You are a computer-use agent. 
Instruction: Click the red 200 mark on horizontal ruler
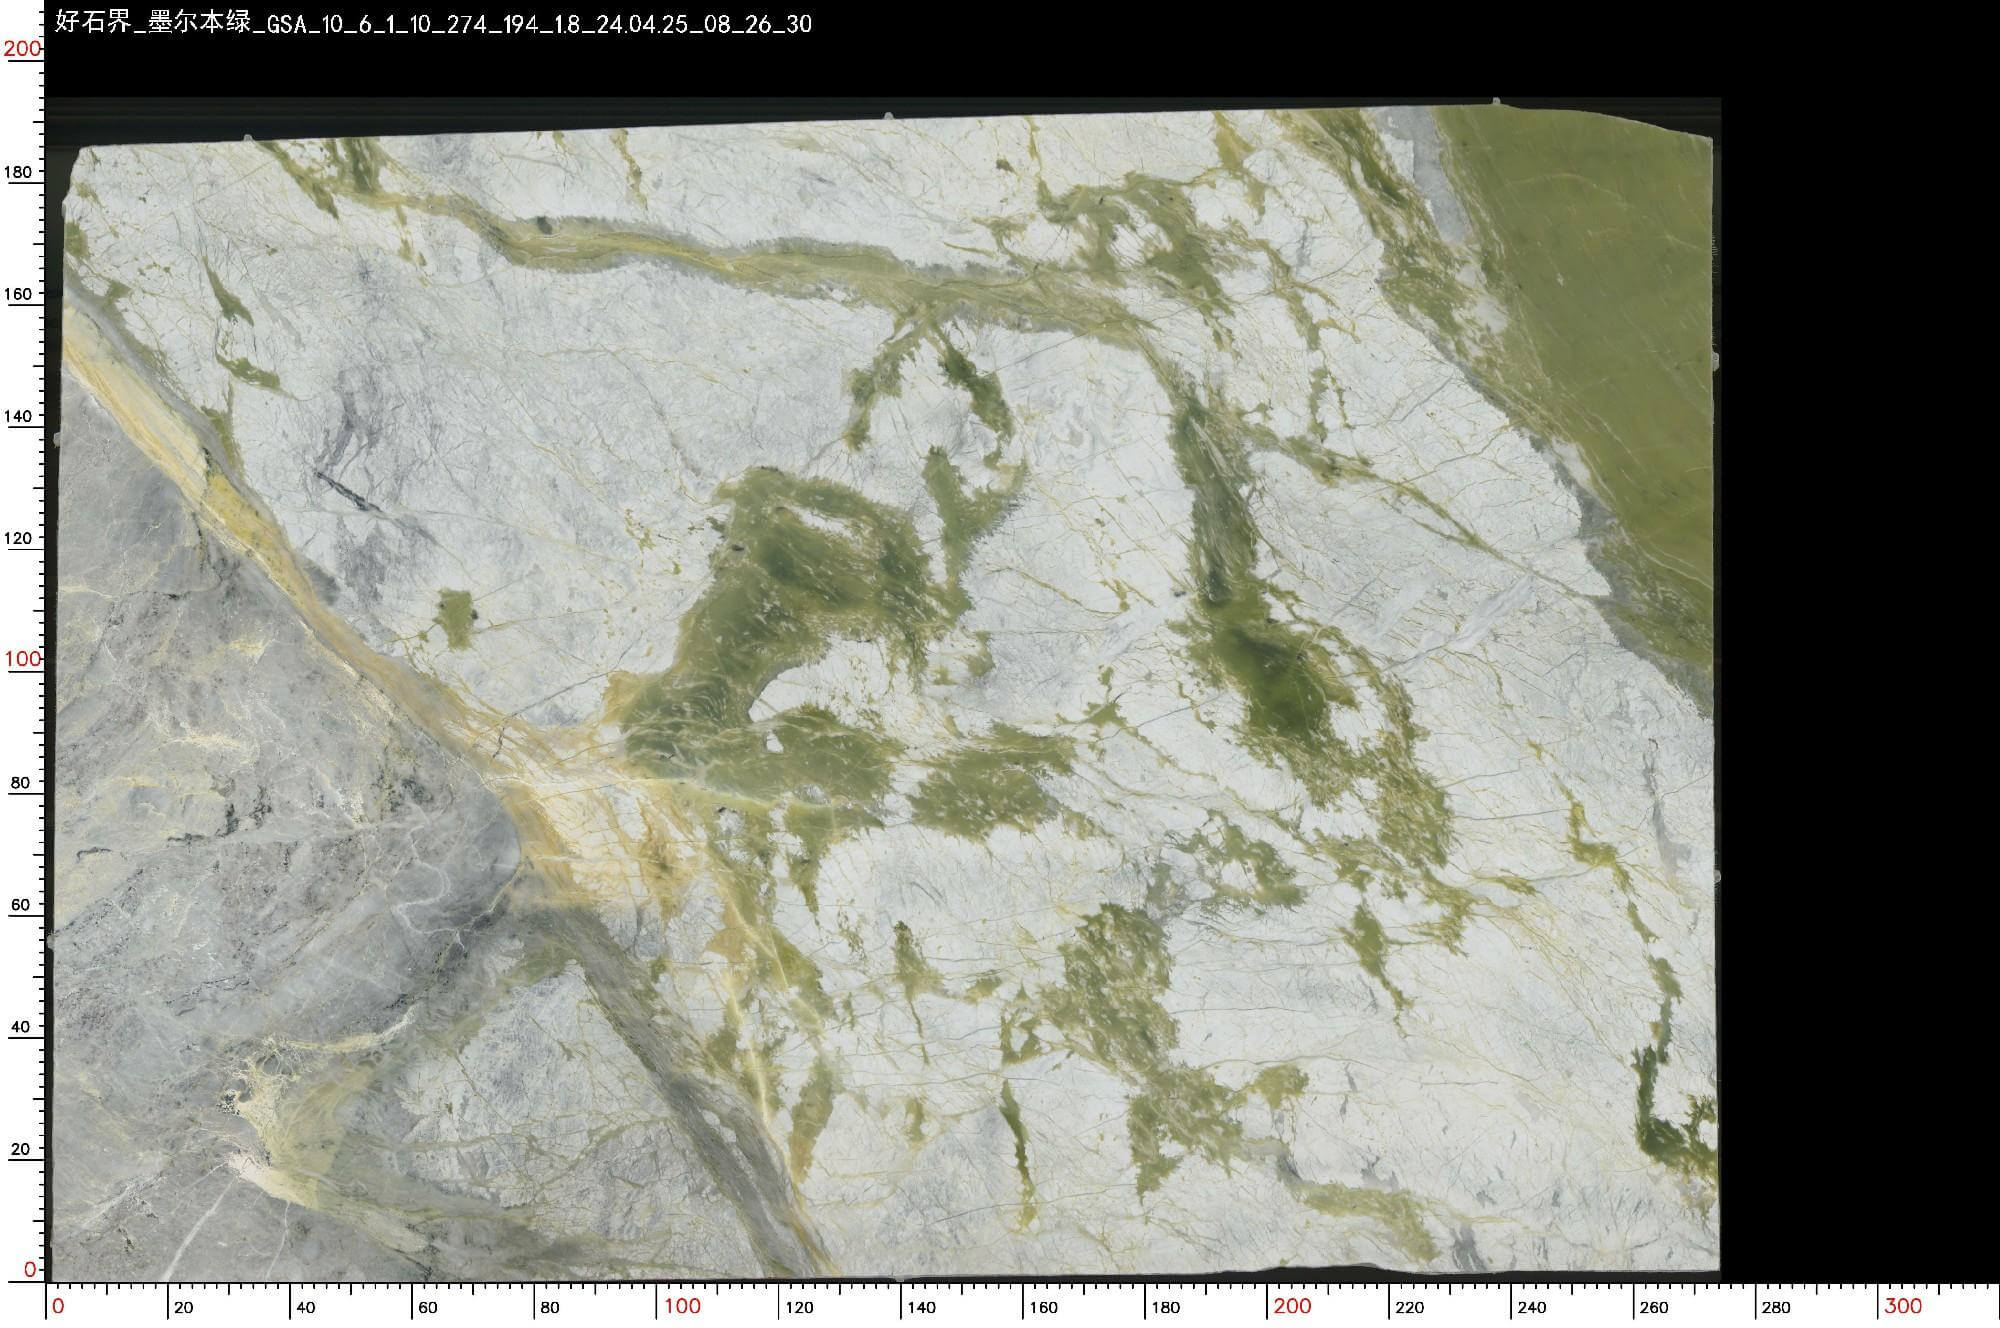(x=1292, y=1305)
